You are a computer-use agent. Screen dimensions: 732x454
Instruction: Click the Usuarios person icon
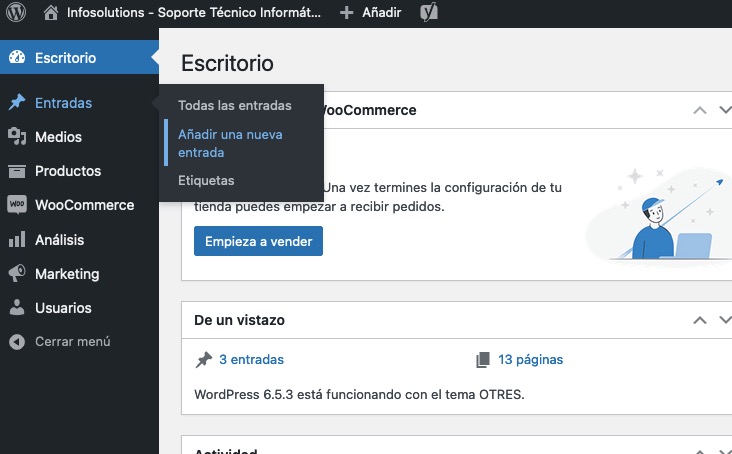(x=17, y=307)
